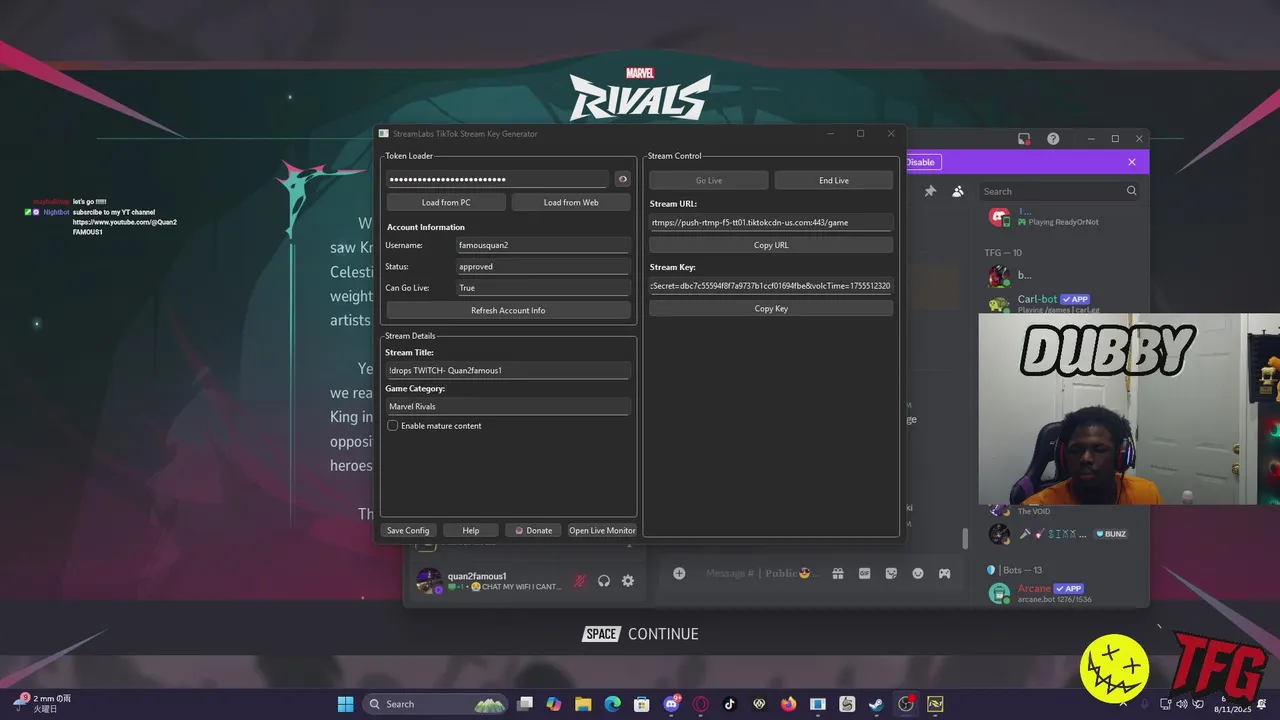Open Windows Start menu
The width and height of the screenshot is (1280, 720).
tap(345, 704)
